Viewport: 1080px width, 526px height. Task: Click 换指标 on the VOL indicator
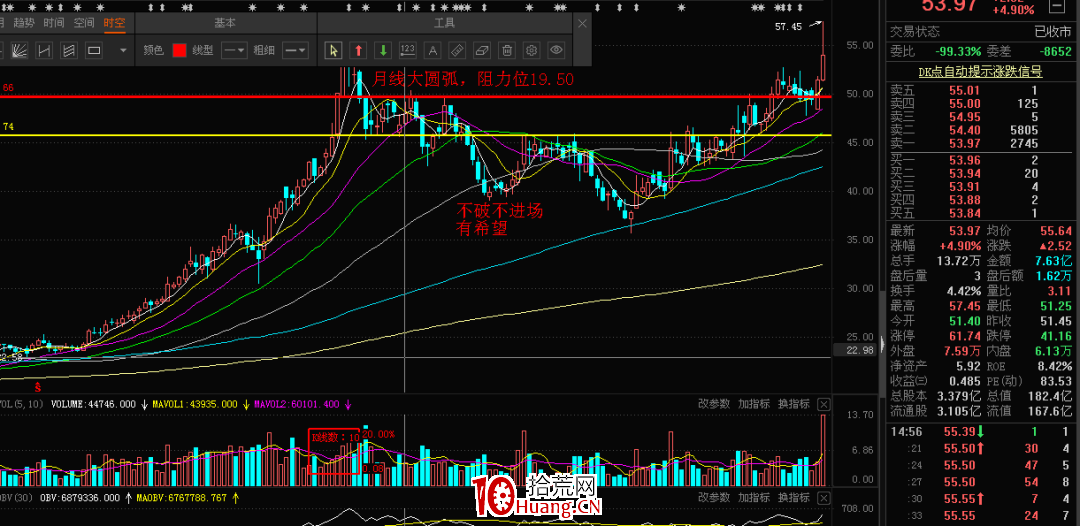793,404
